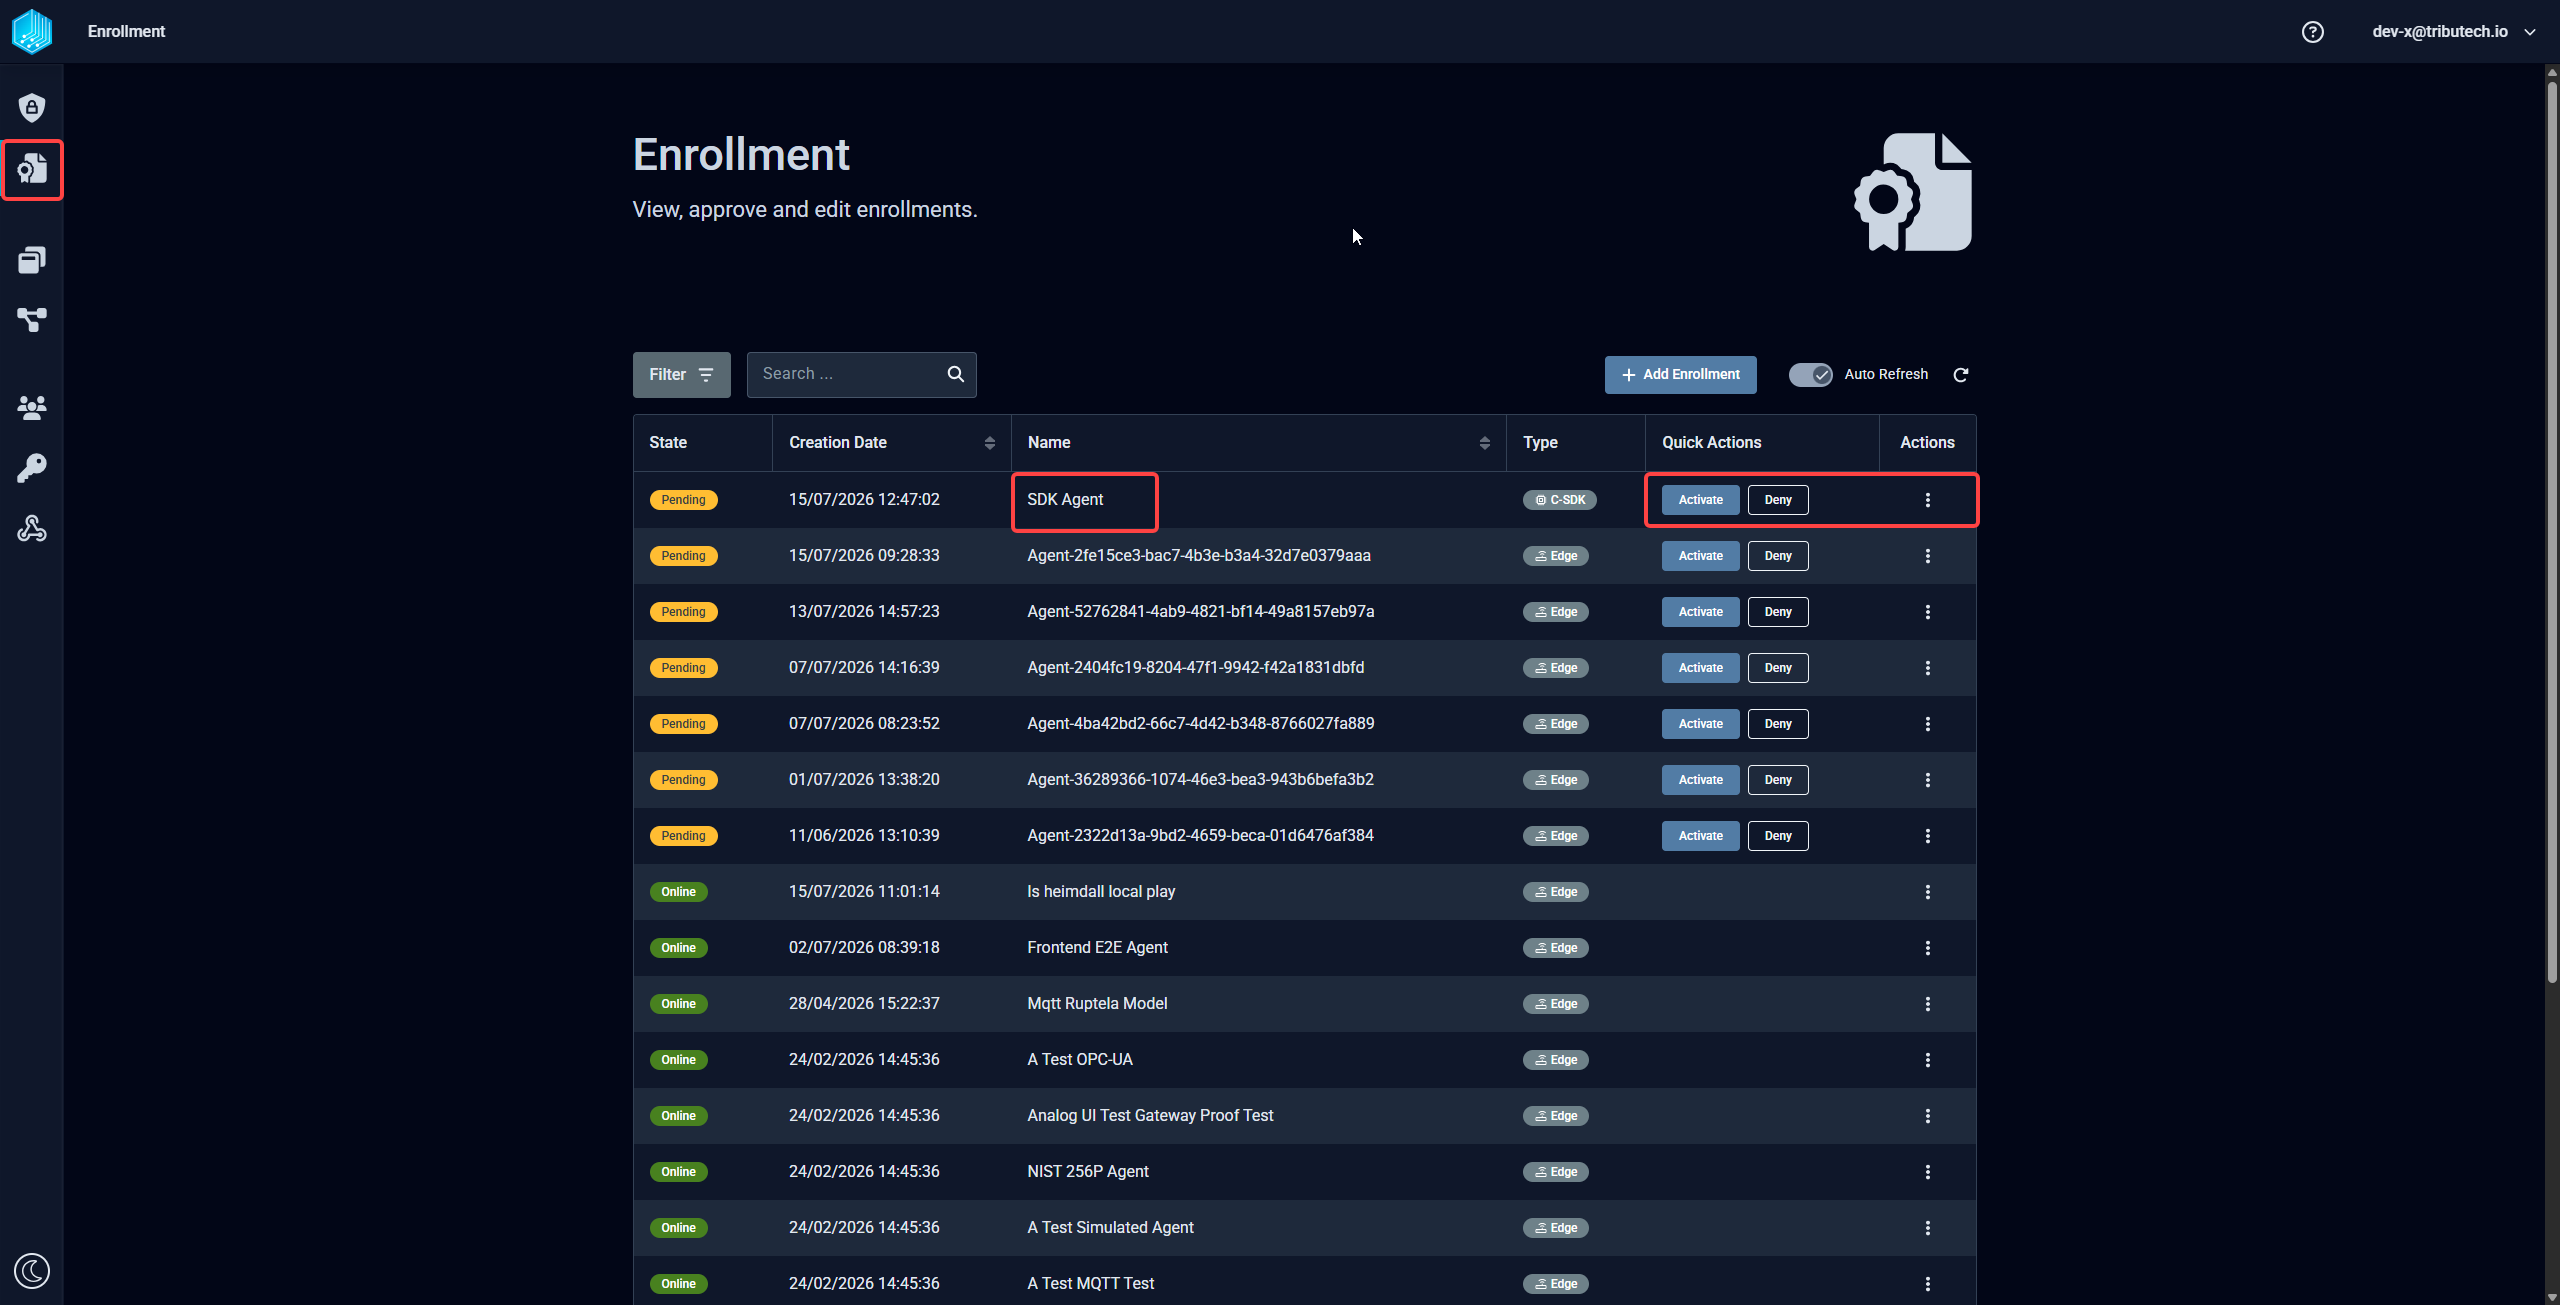Viewport: 2560px width, 1305px height.
Task: Open the Enrollment certificate sidebar icon
Action: click(32, 169)
